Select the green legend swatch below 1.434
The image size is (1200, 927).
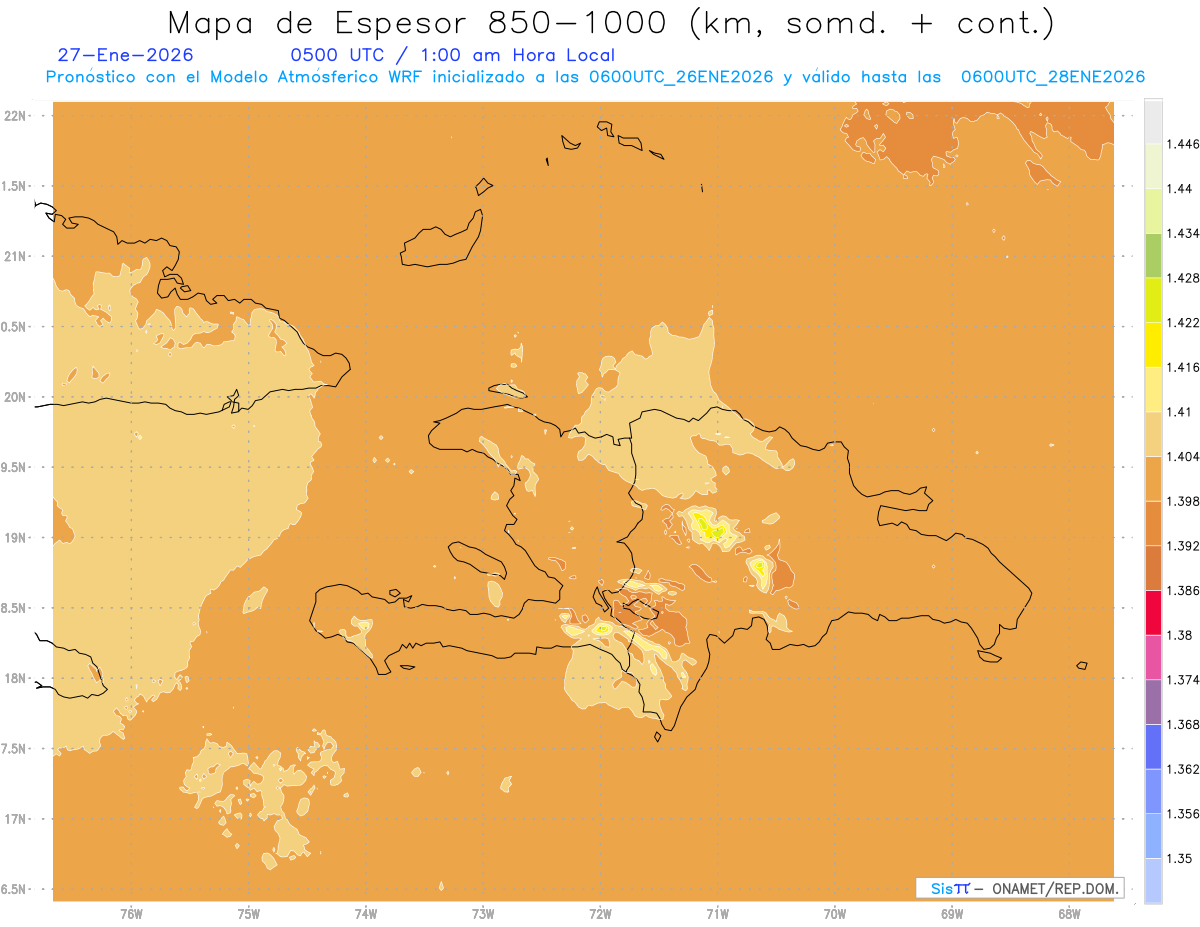click(1153, 255)
